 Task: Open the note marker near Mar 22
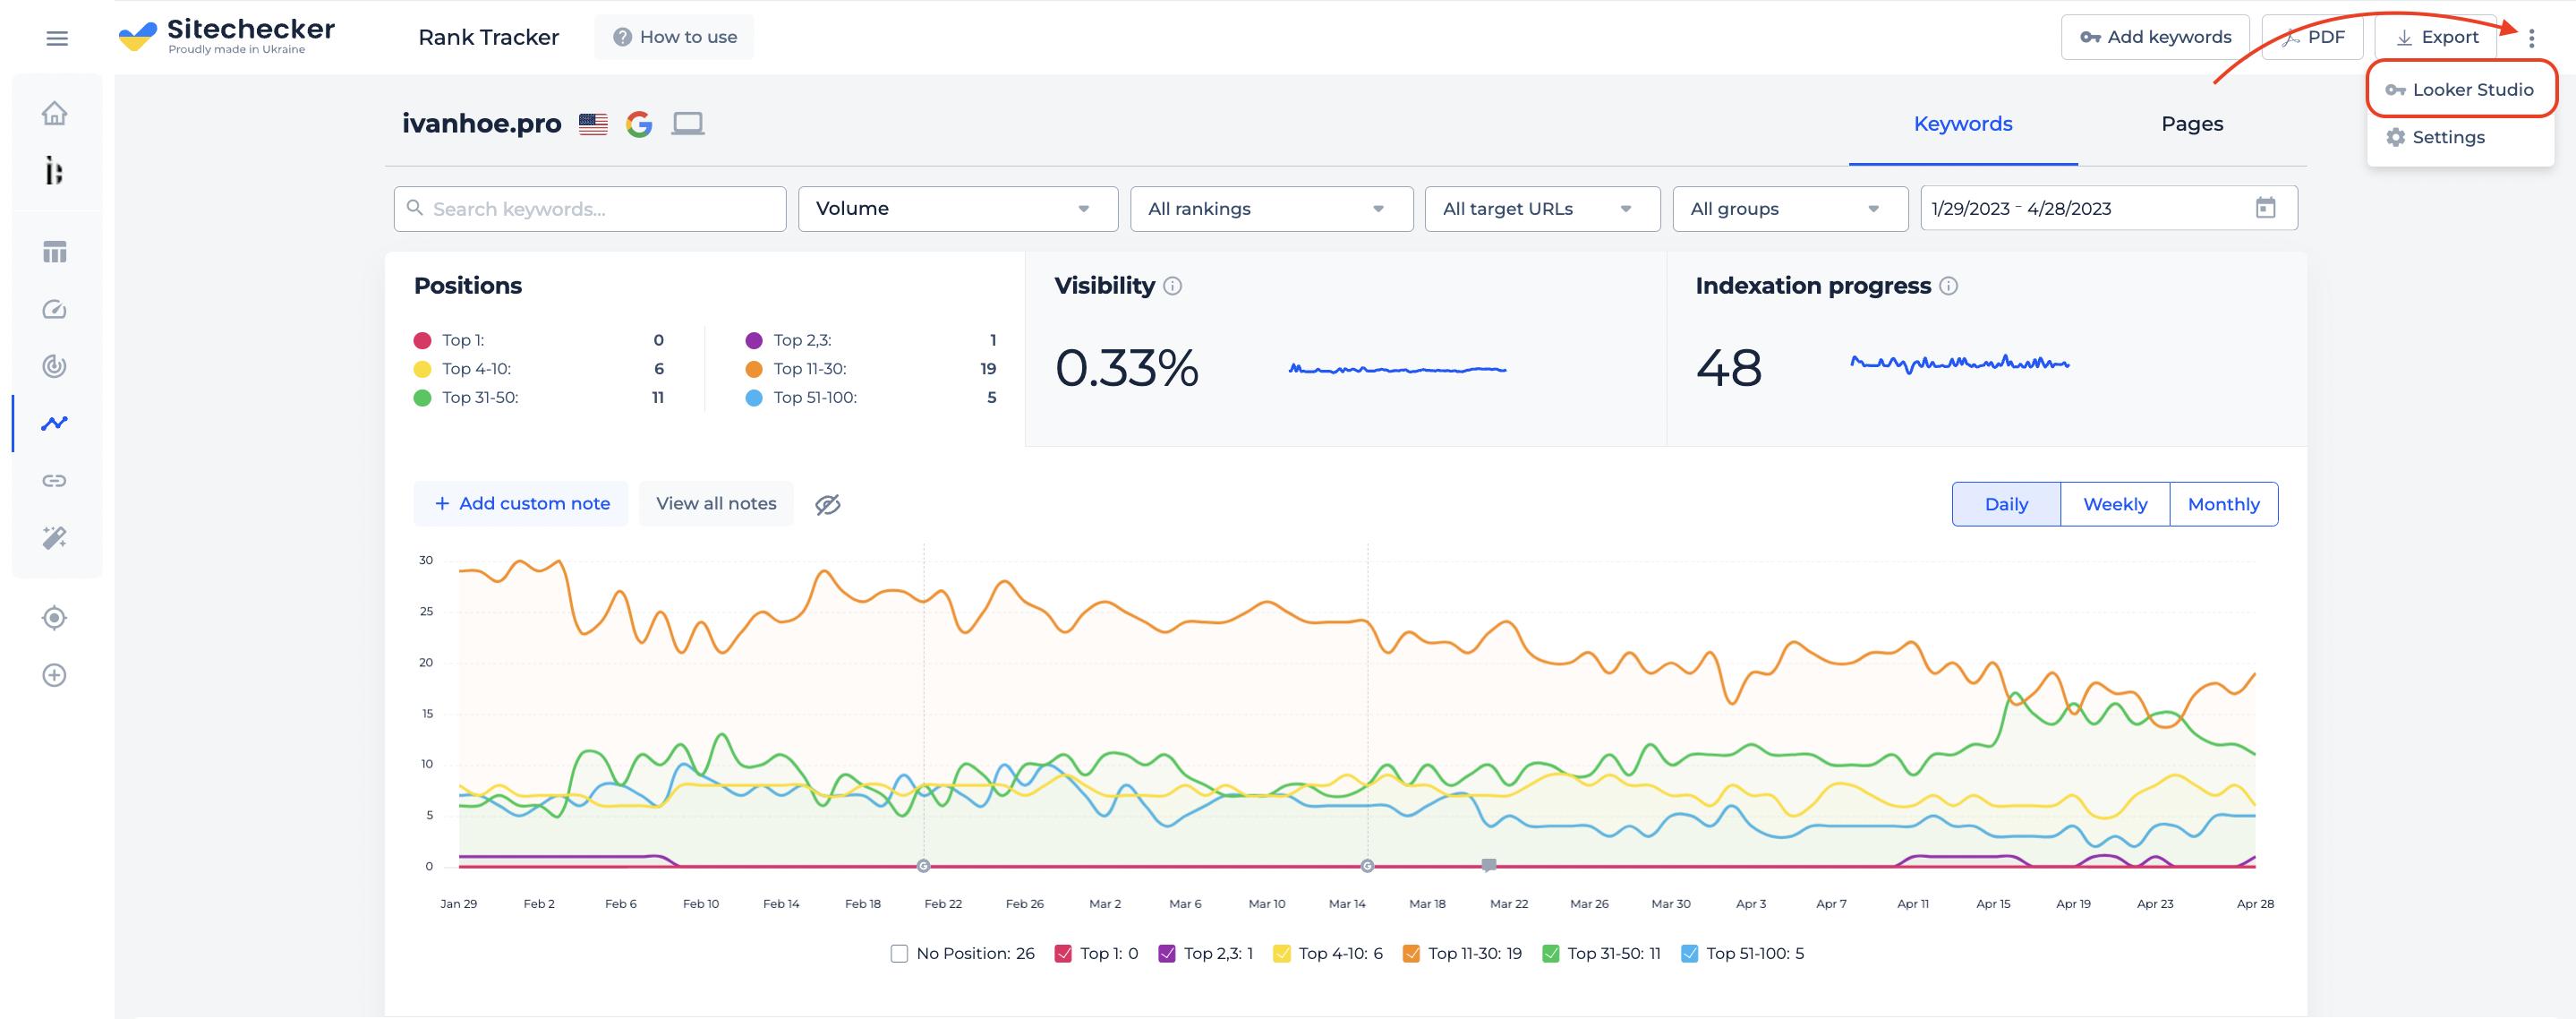click(1489, 865)
